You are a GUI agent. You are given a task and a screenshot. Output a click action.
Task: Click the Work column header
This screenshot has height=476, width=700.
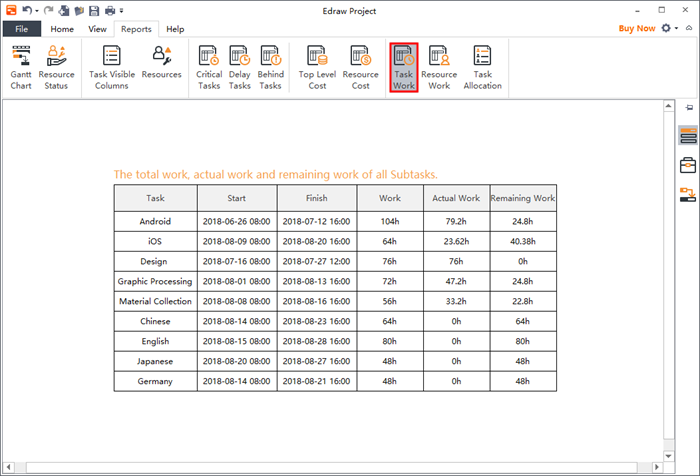[x=390, y=198]
